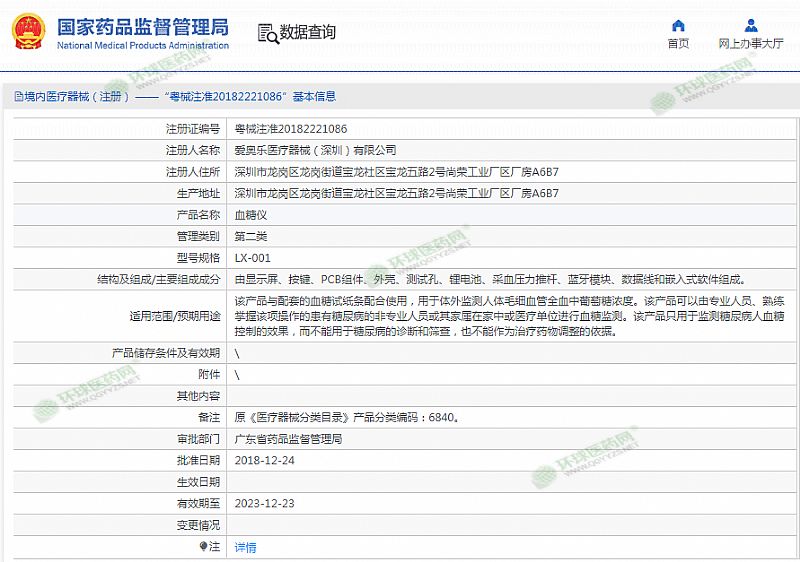The image size is (800, 562).
Task: Click registration number 粤械注准20182221086 value
Action: [x=291, y=129]
